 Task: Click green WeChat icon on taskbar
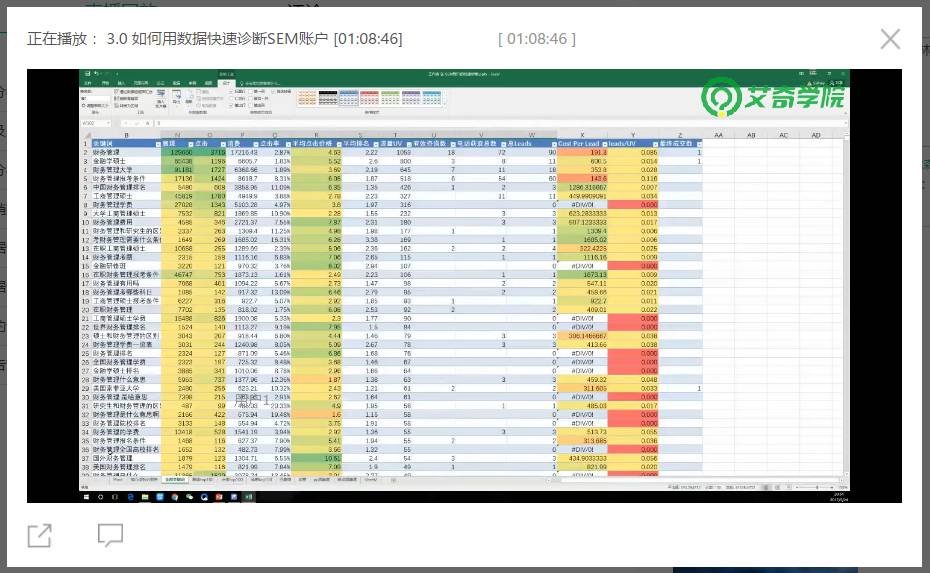[x=189, y=496]
